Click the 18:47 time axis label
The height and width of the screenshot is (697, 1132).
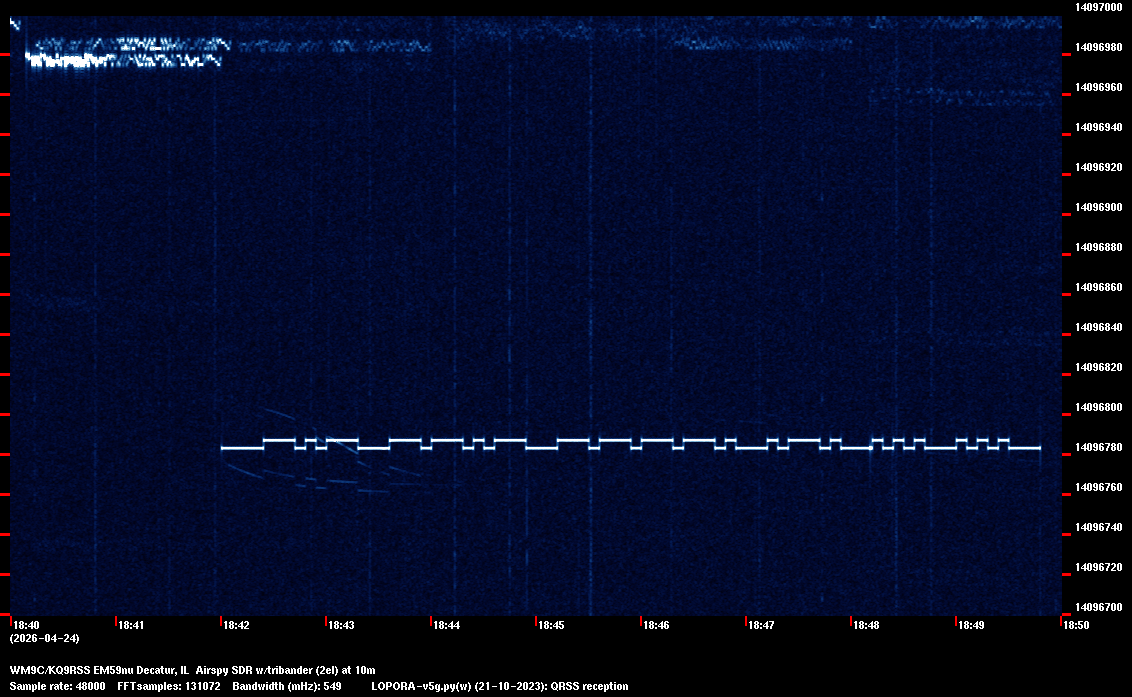point(761,625)
